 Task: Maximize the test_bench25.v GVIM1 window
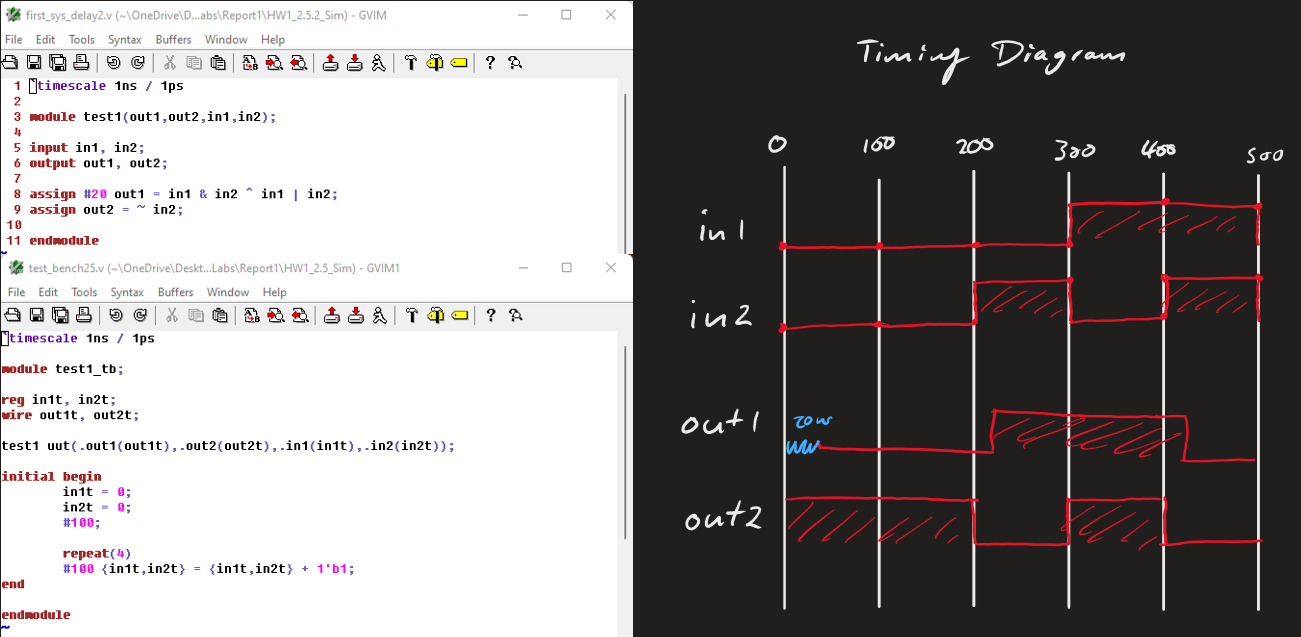[x=566, y=268]
